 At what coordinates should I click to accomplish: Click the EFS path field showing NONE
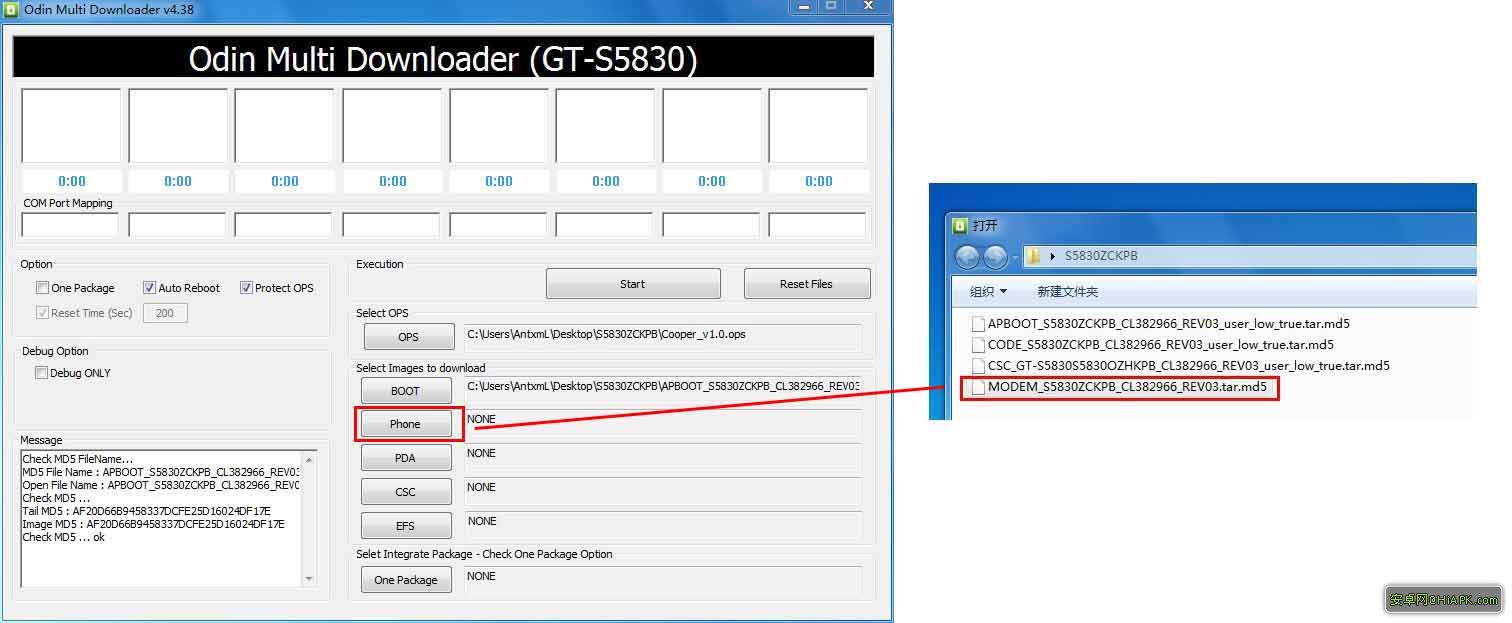coord(662,526)
